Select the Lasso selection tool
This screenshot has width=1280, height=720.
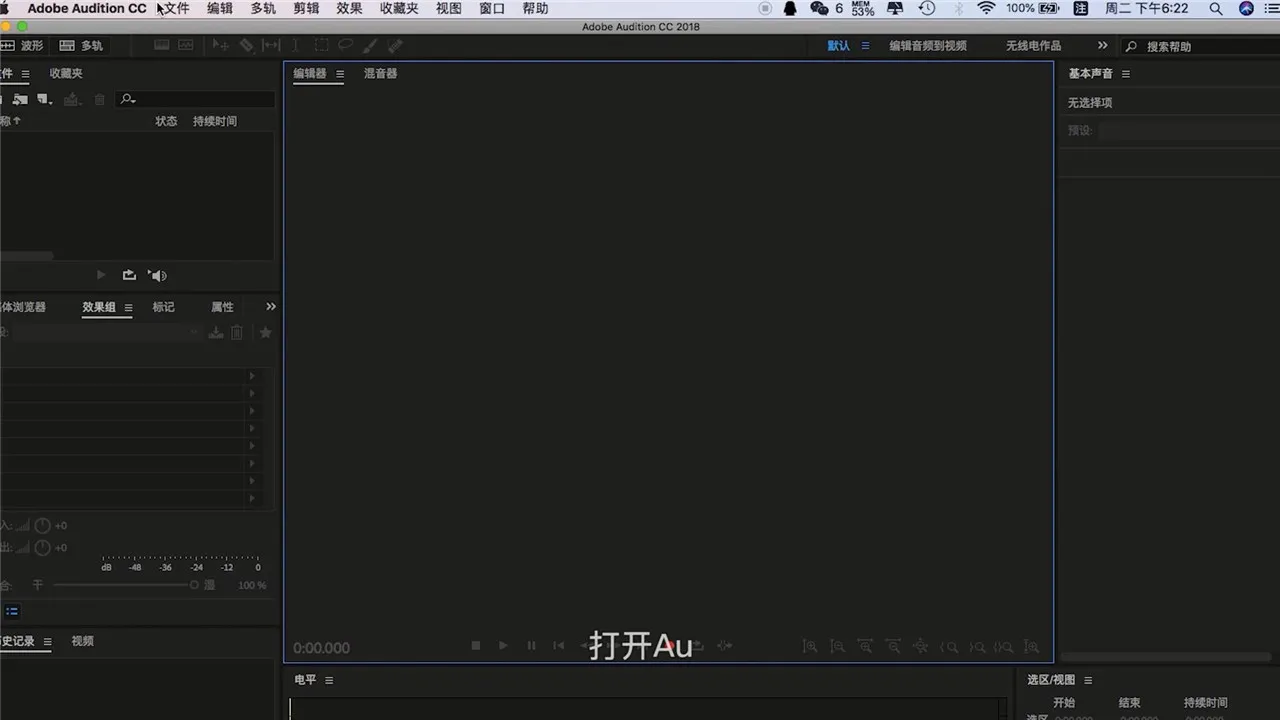pyautogui.click(x=346, y=45)
